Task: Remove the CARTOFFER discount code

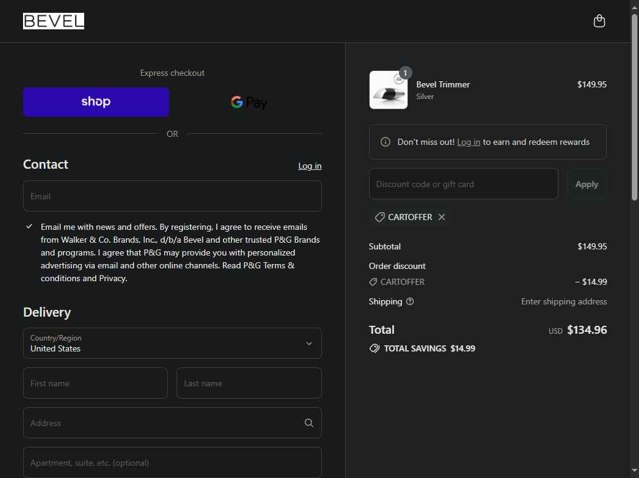Action: (x=442, y=217)
